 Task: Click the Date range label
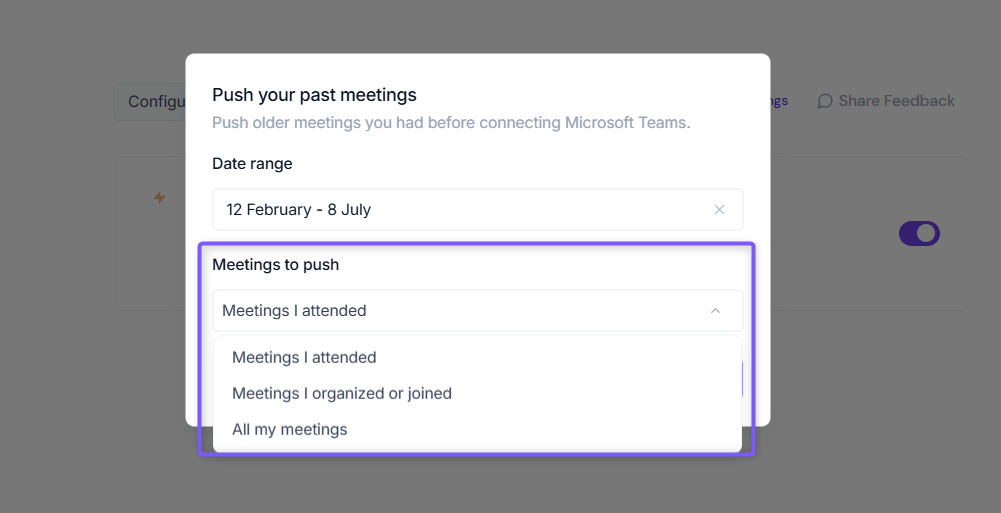[x=252, y=164]
